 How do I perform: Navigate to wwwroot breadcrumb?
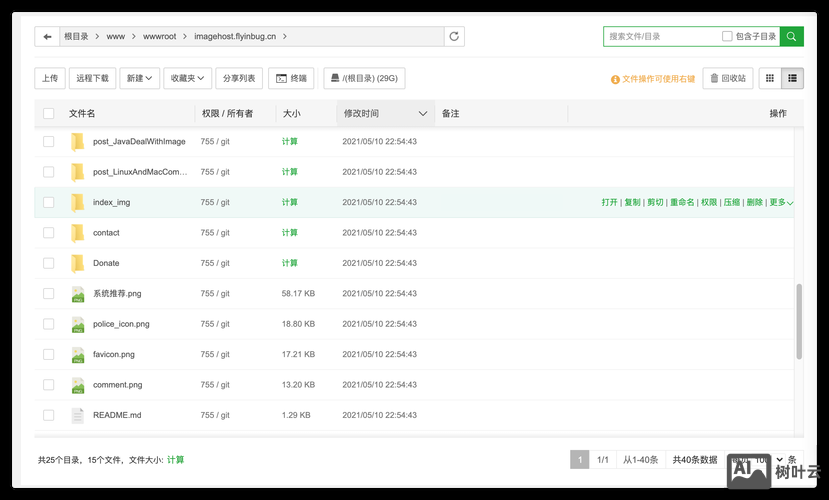tap(160, 36)
